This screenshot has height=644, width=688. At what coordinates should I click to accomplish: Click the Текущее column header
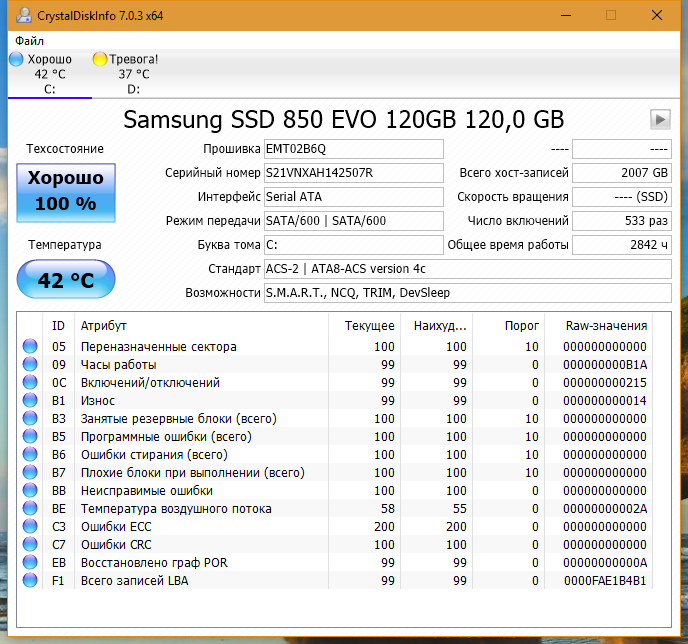(x=369, y=326)
